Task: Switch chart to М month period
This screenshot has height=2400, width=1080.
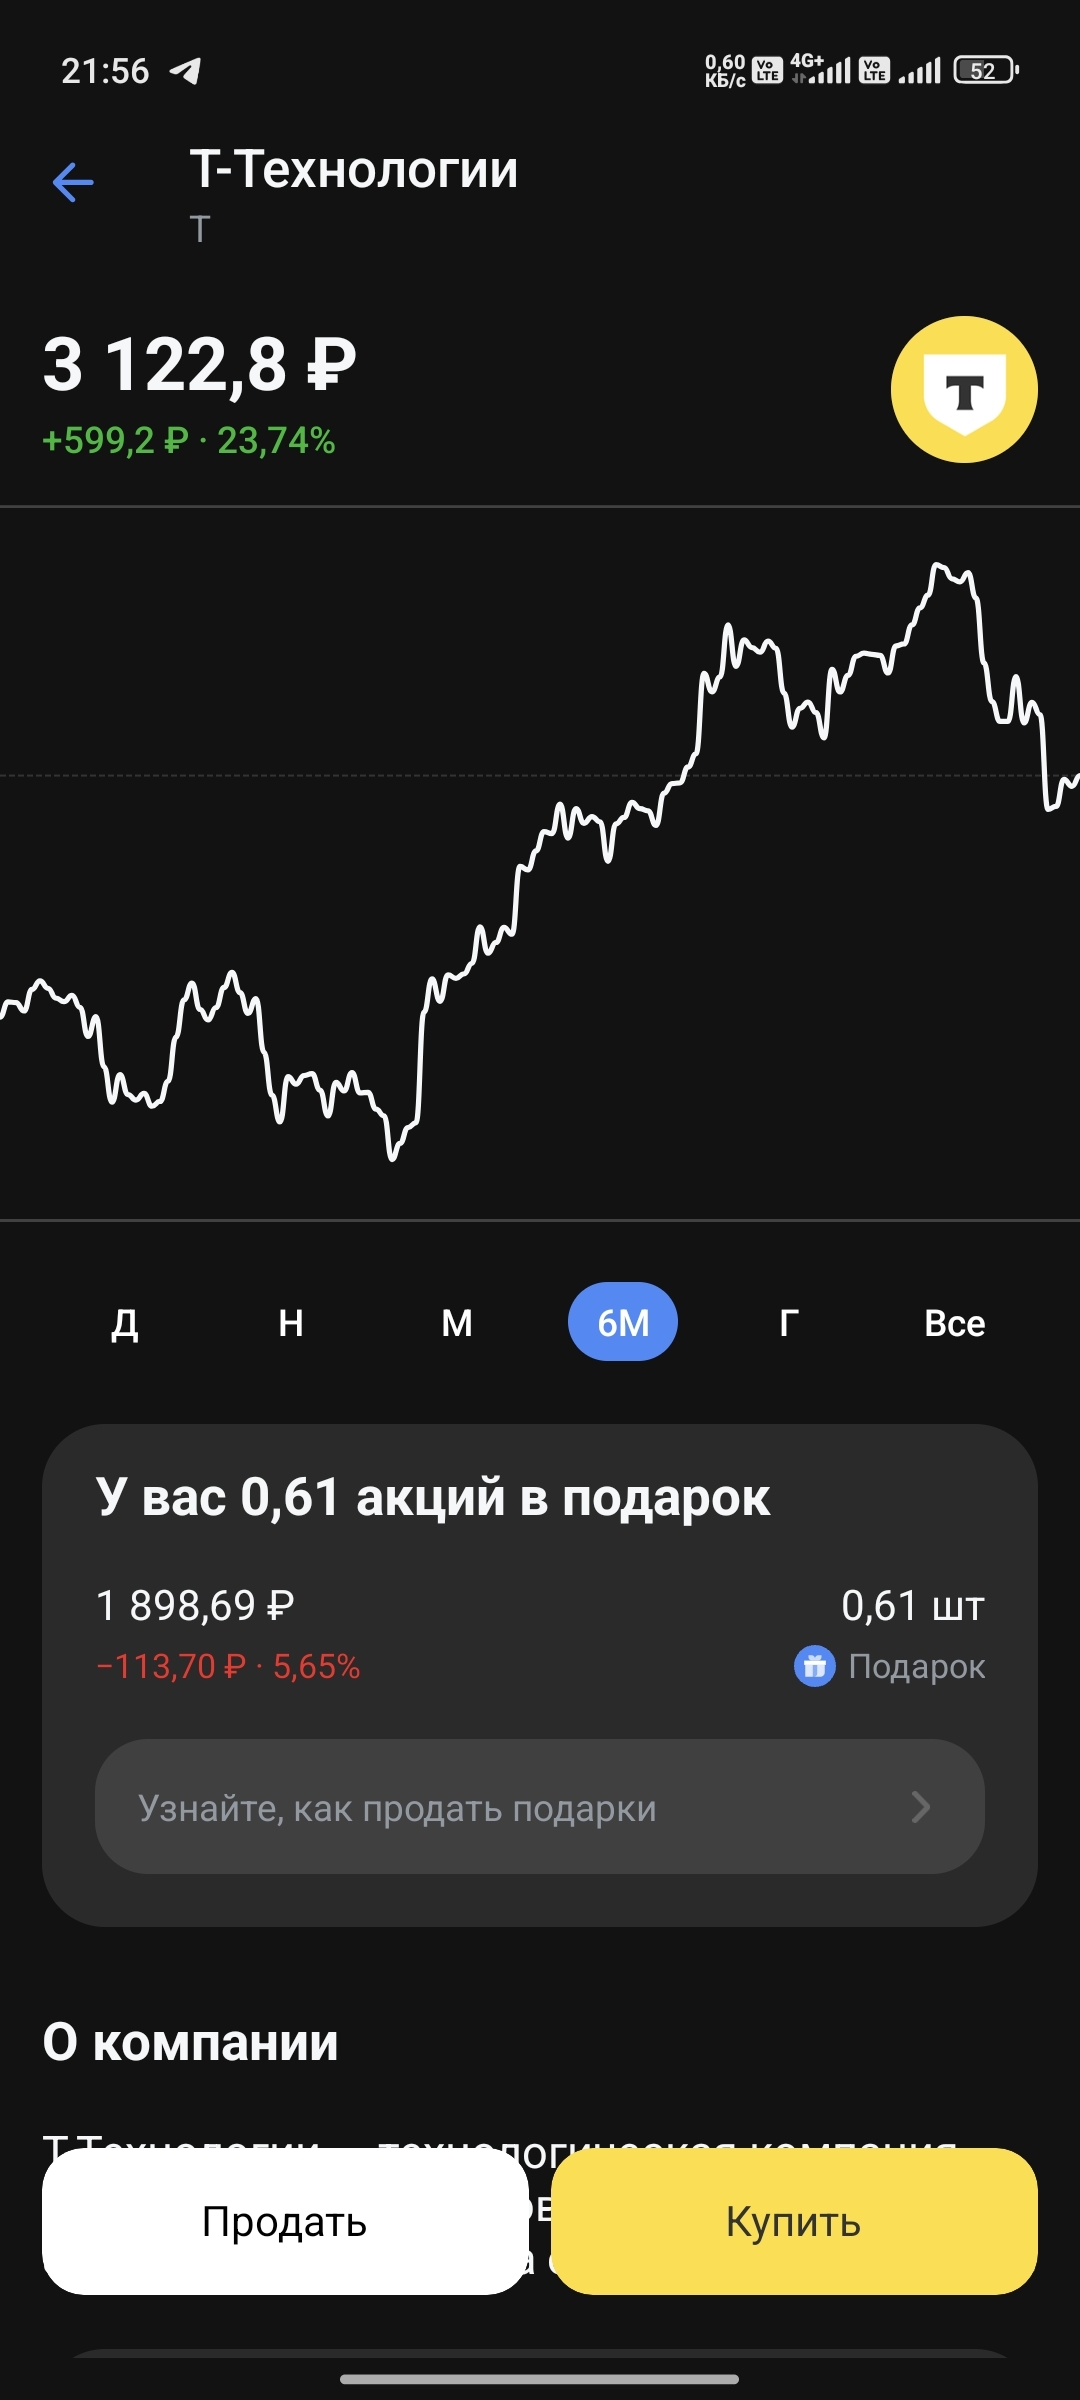Action: coord(457,1323)
